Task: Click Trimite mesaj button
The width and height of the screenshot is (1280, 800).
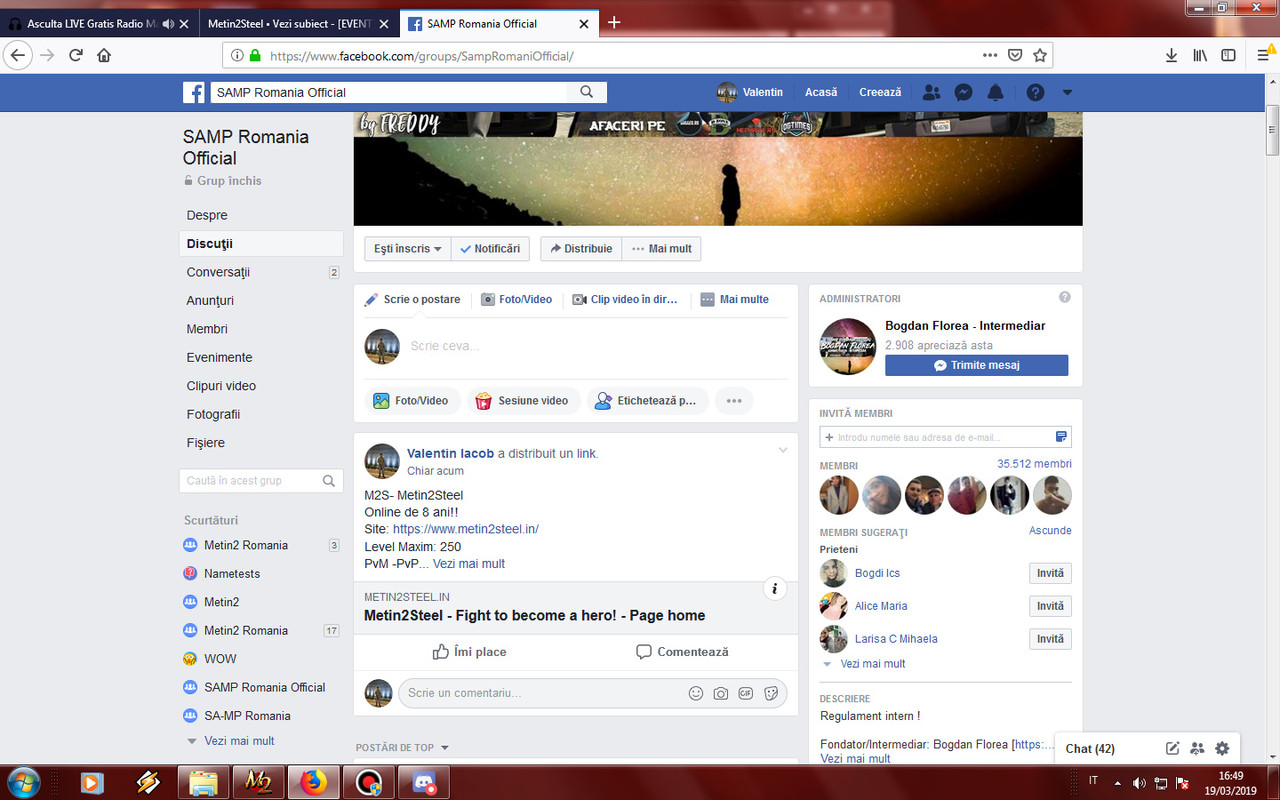Action: click(x=976, y=365)
